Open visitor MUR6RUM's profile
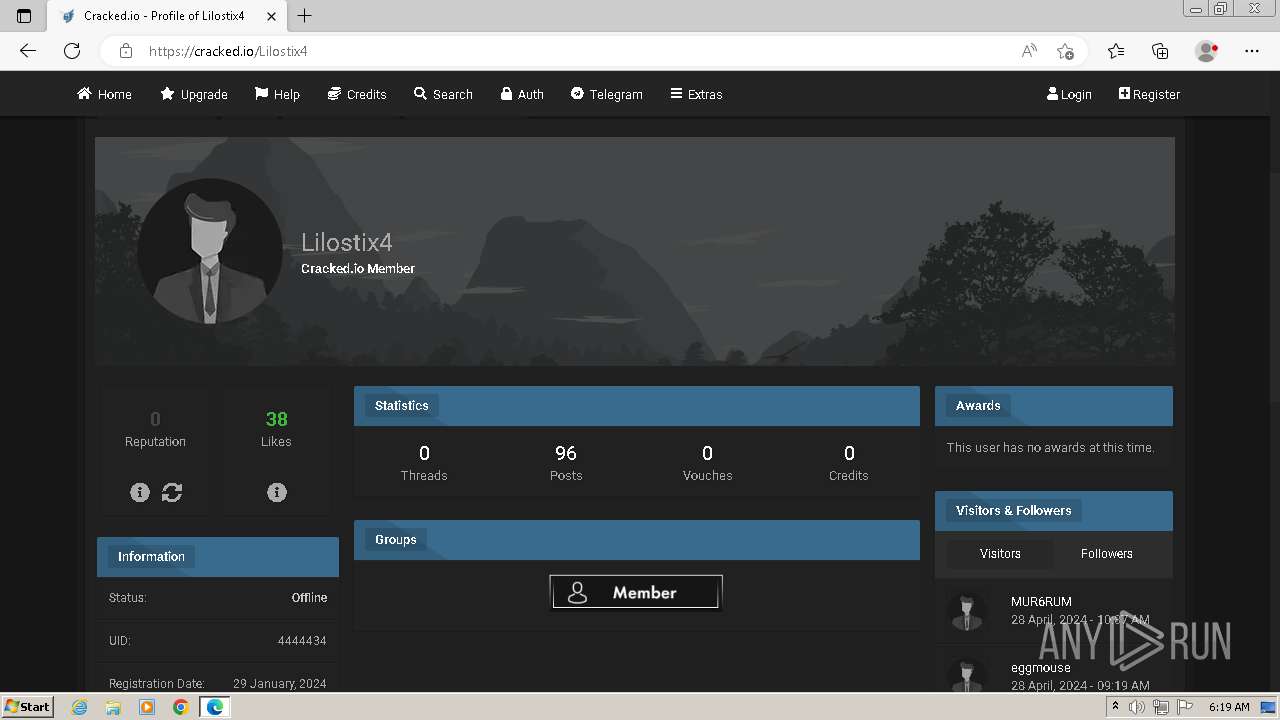 (x=1041, y=602)
